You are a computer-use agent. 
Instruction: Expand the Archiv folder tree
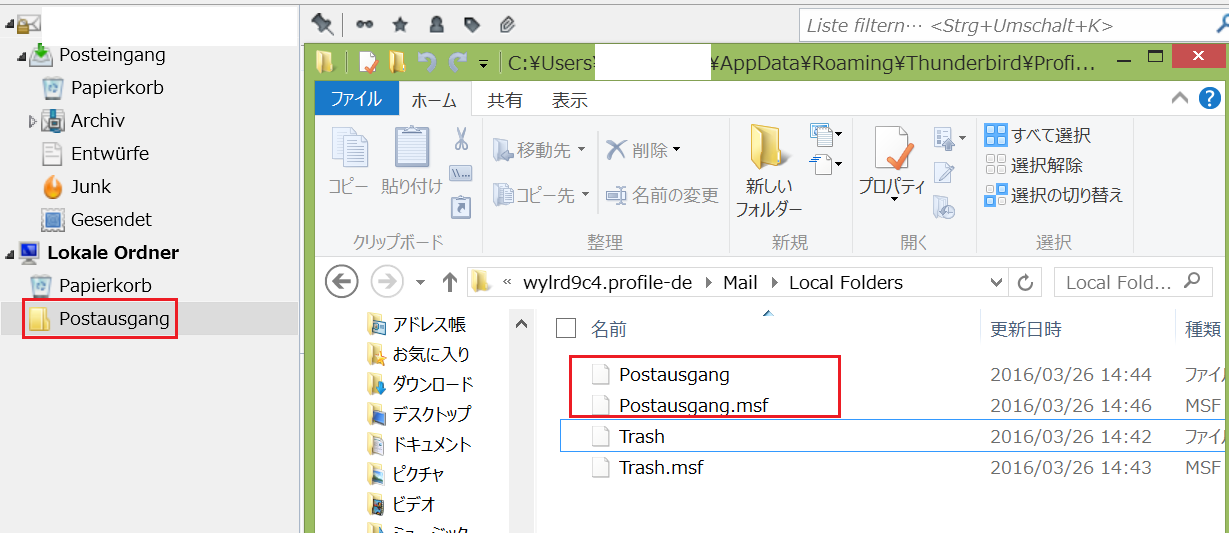pos(32,121)
